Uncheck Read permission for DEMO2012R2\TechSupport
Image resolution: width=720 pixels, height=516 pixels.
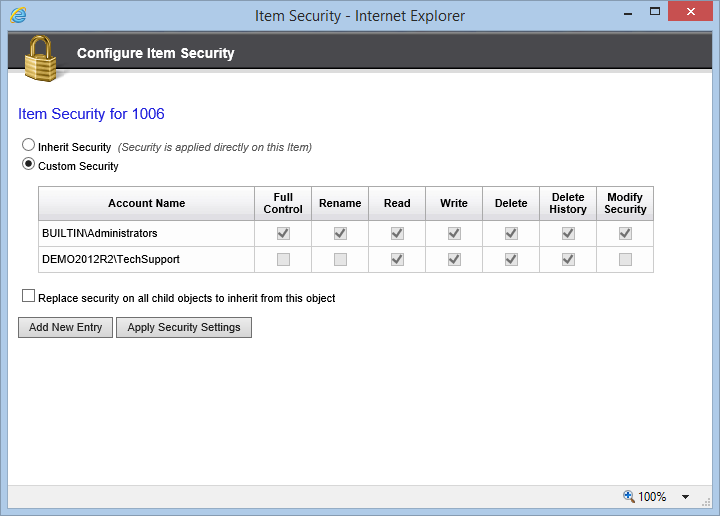pyautogui.click(x=397, y=259)
